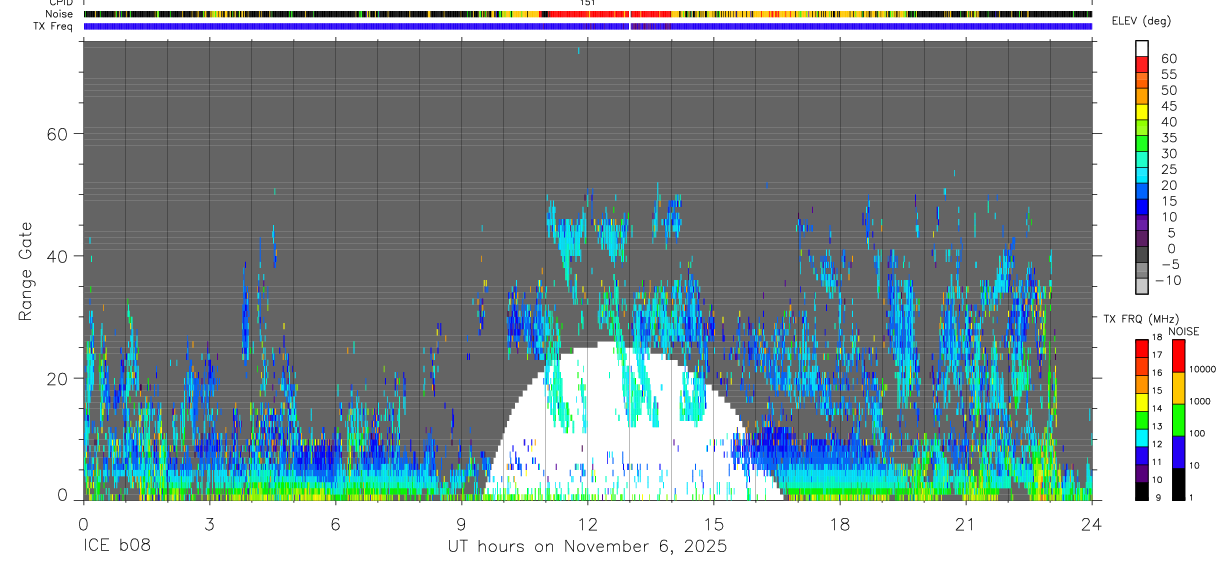This screenshot has width=1228, height=567.
Task: Click the red TX FRQ swatch between 18 and 17
Action: [x=1142, y=348]
